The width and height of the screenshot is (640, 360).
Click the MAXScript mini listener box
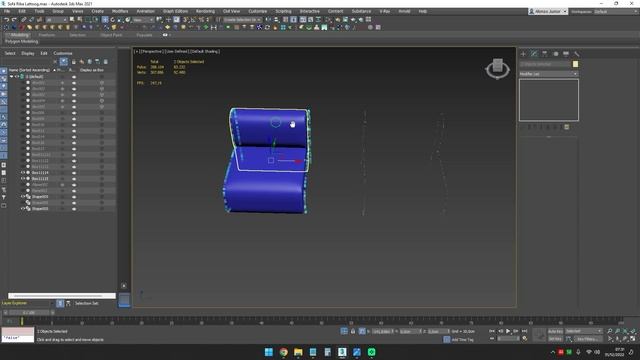click(18, 335)
